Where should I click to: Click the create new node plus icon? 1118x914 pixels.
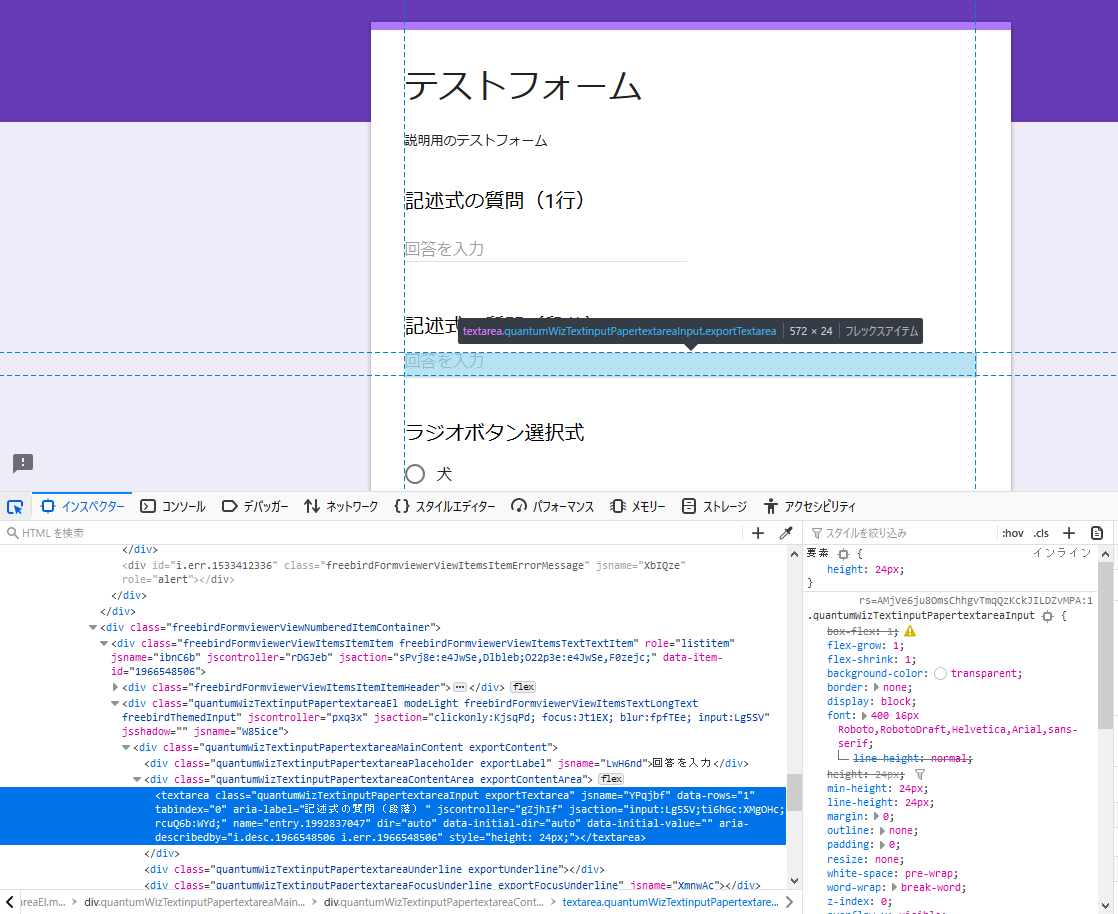[x=757, y=532]
